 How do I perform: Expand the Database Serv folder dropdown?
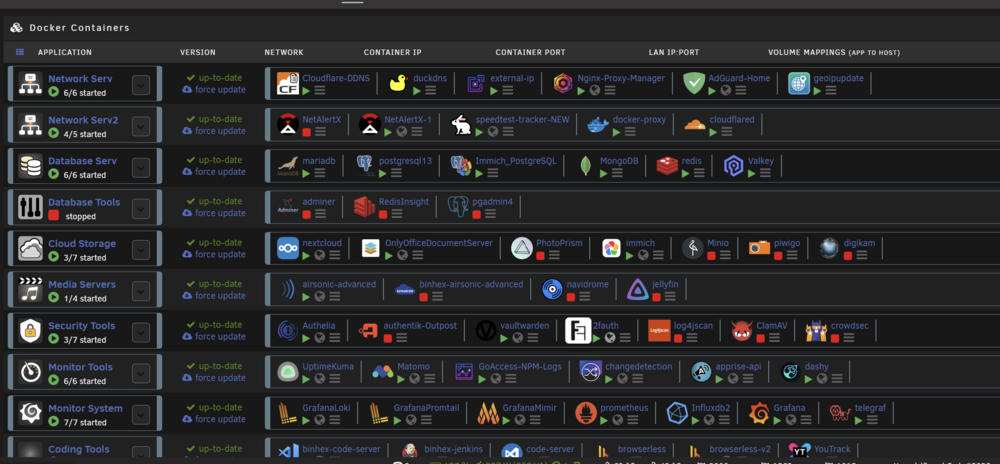(141, 167)
